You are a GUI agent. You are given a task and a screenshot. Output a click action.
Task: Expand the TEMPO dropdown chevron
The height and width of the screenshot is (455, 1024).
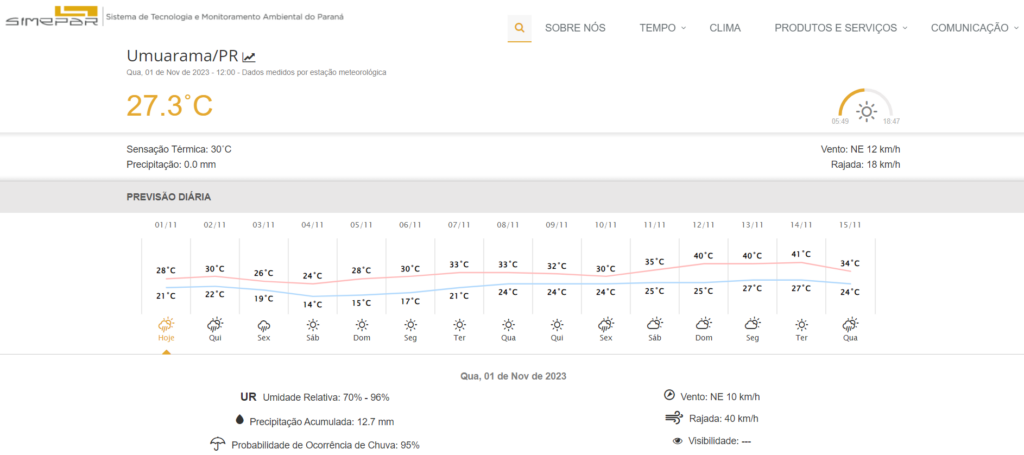(x=683, y=28)
